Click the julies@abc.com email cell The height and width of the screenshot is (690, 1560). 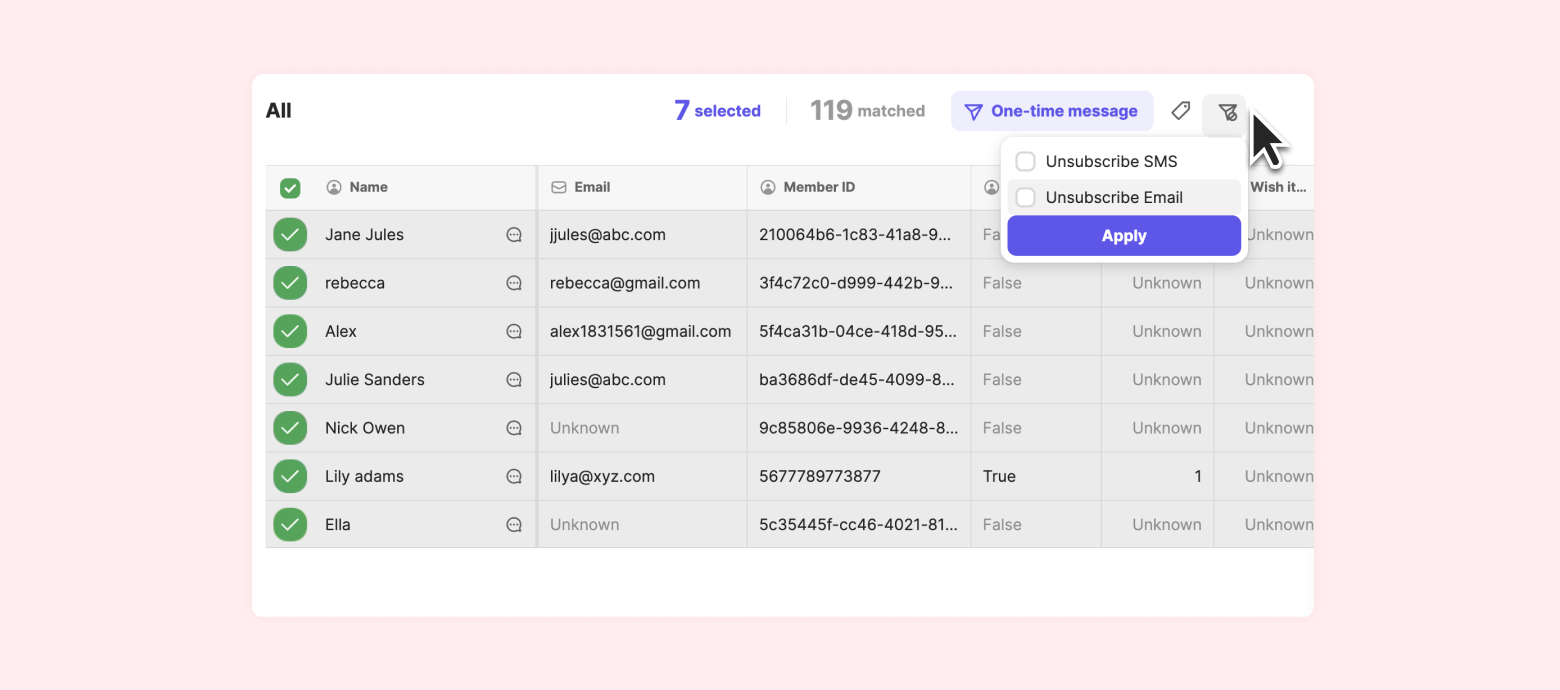[607, 380]
